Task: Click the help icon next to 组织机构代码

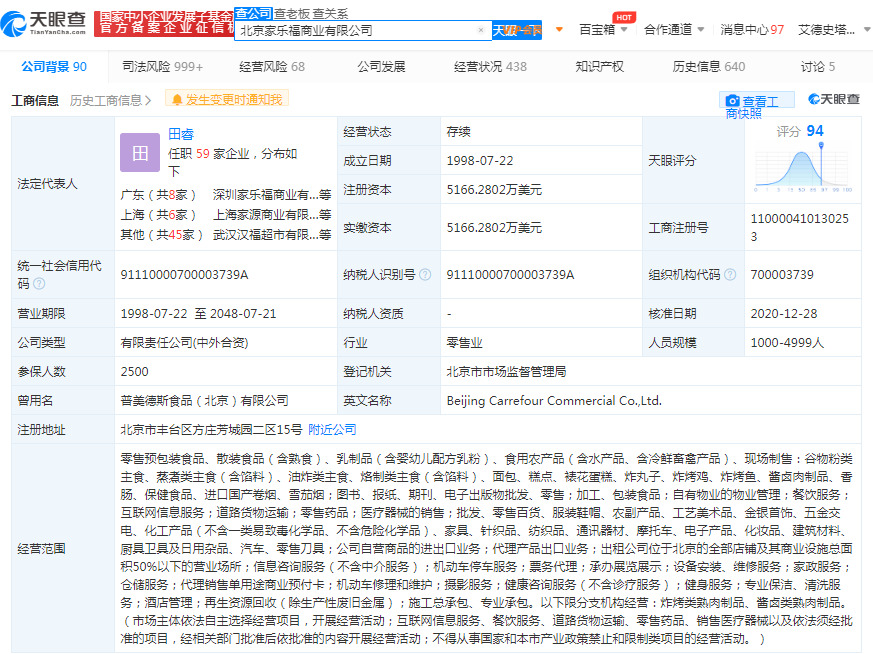Action: [x=730, y=274]
